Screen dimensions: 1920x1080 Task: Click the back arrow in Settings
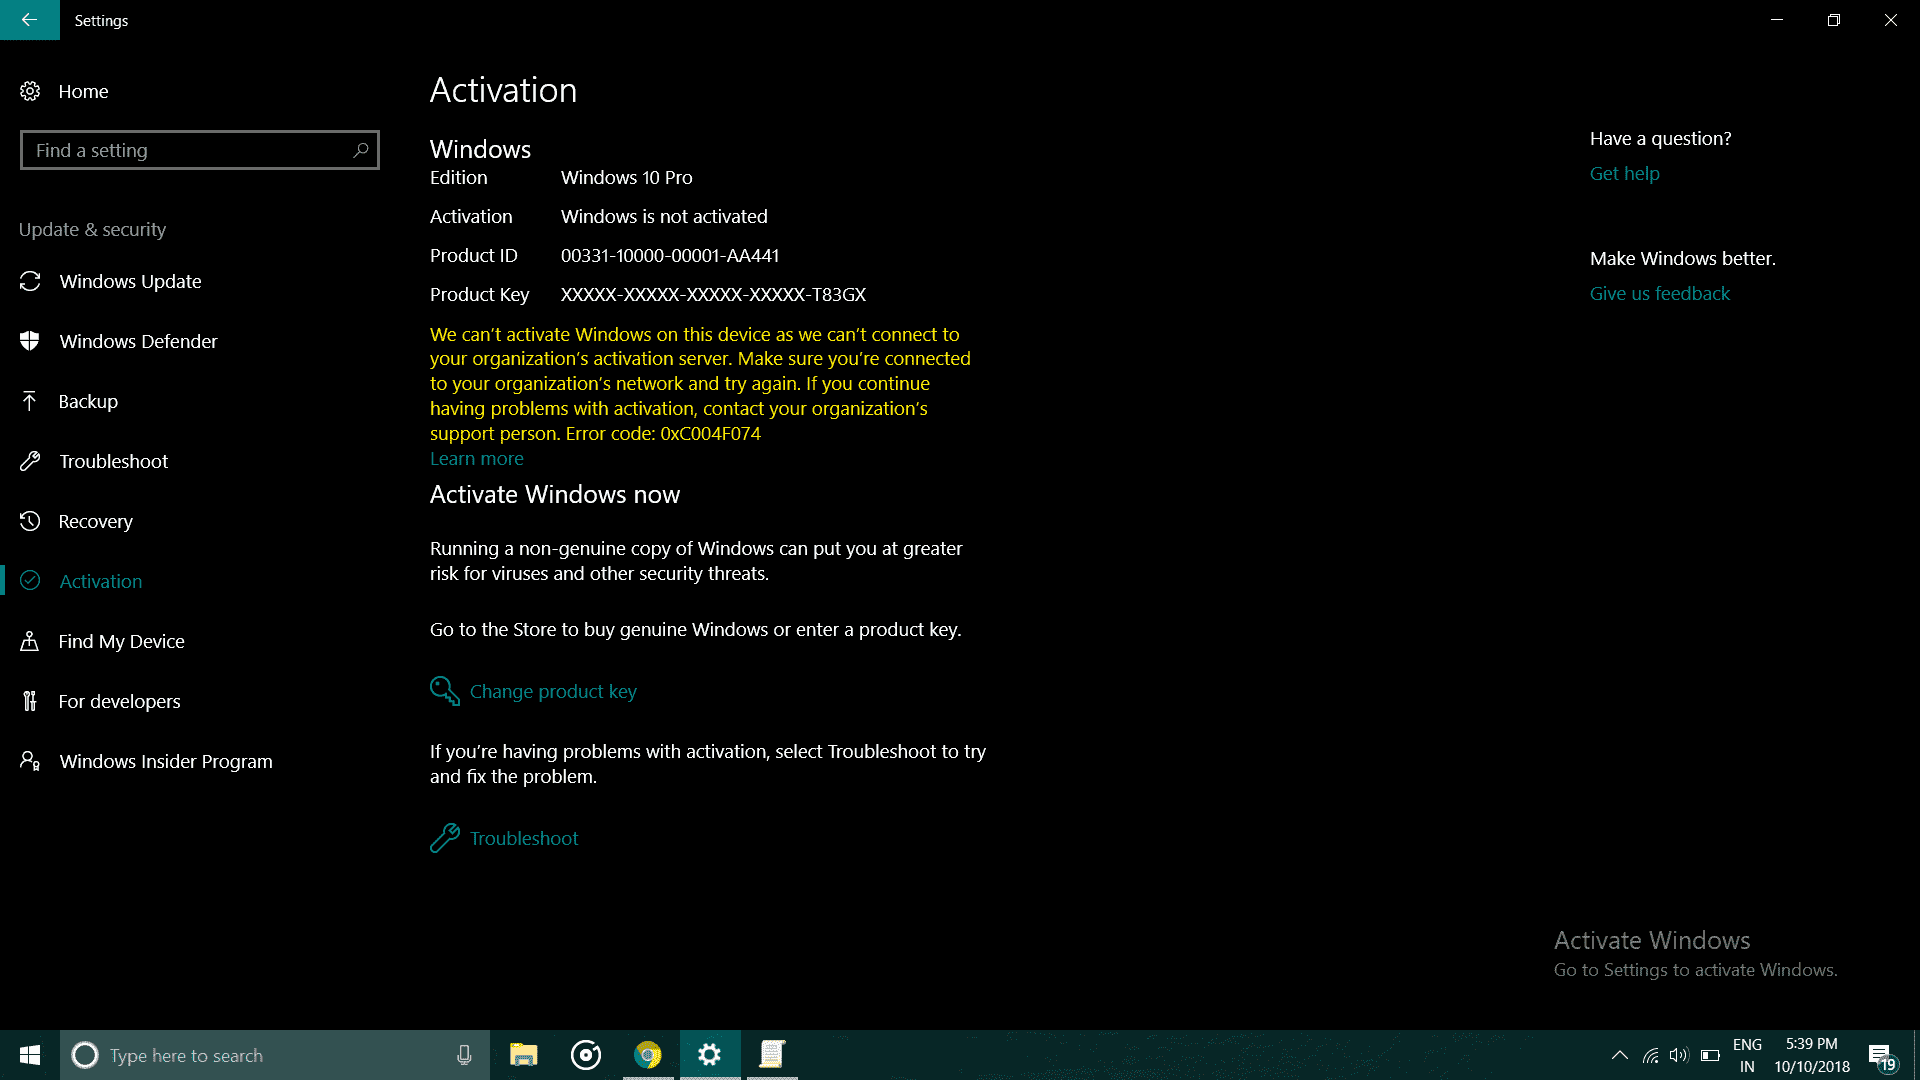29,20
